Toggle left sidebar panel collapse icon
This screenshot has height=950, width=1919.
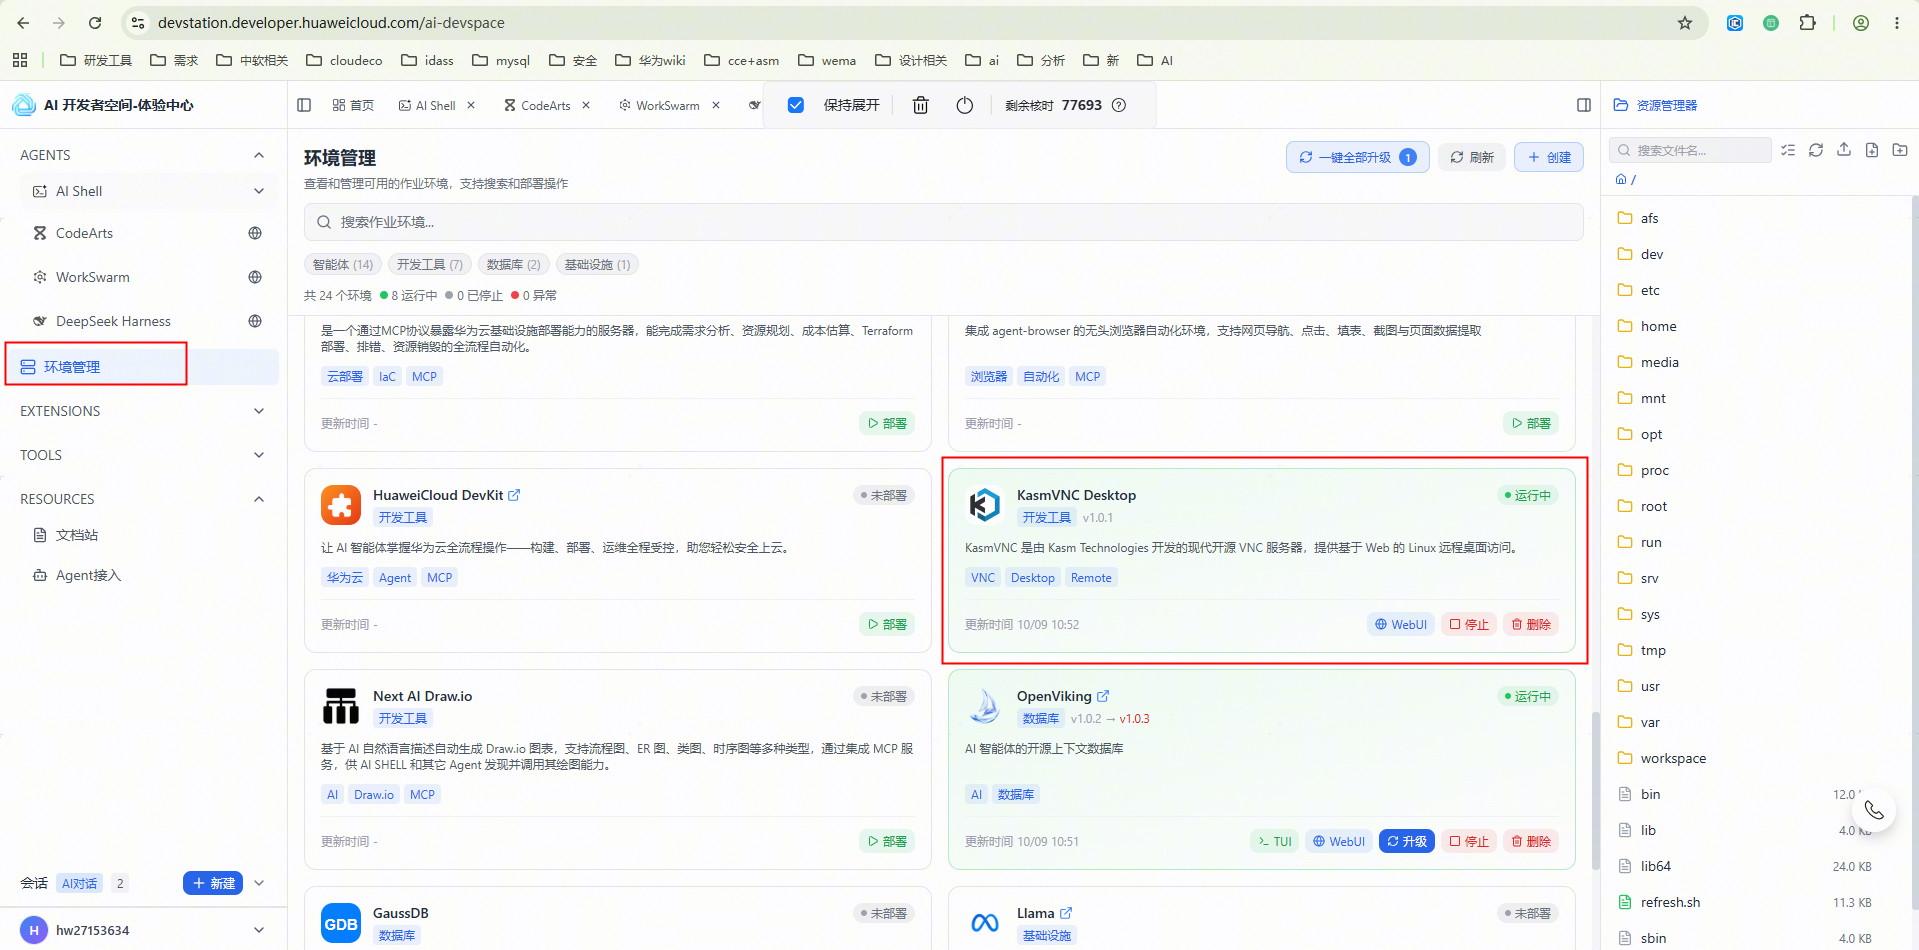(x=304, y=105)
